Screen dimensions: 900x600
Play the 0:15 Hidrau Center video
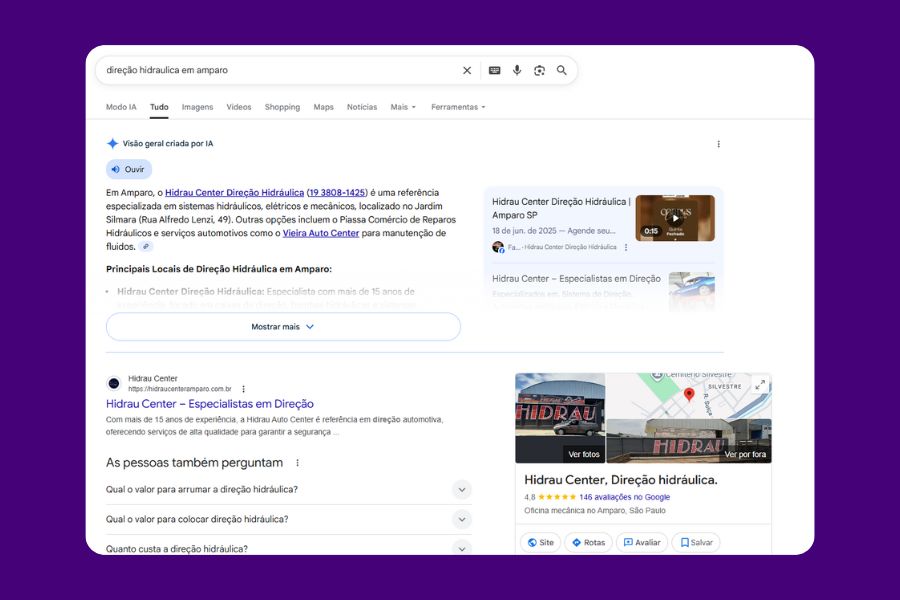click(675, 218)
